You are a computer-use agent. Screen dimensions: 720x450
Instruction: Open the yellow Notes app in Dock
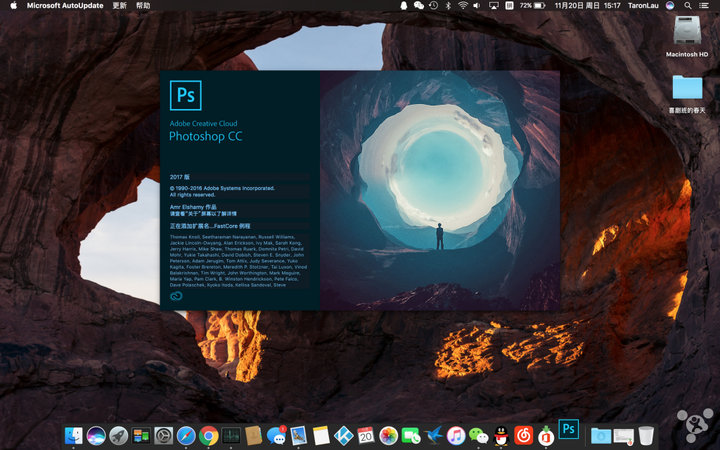click(321, 435)
